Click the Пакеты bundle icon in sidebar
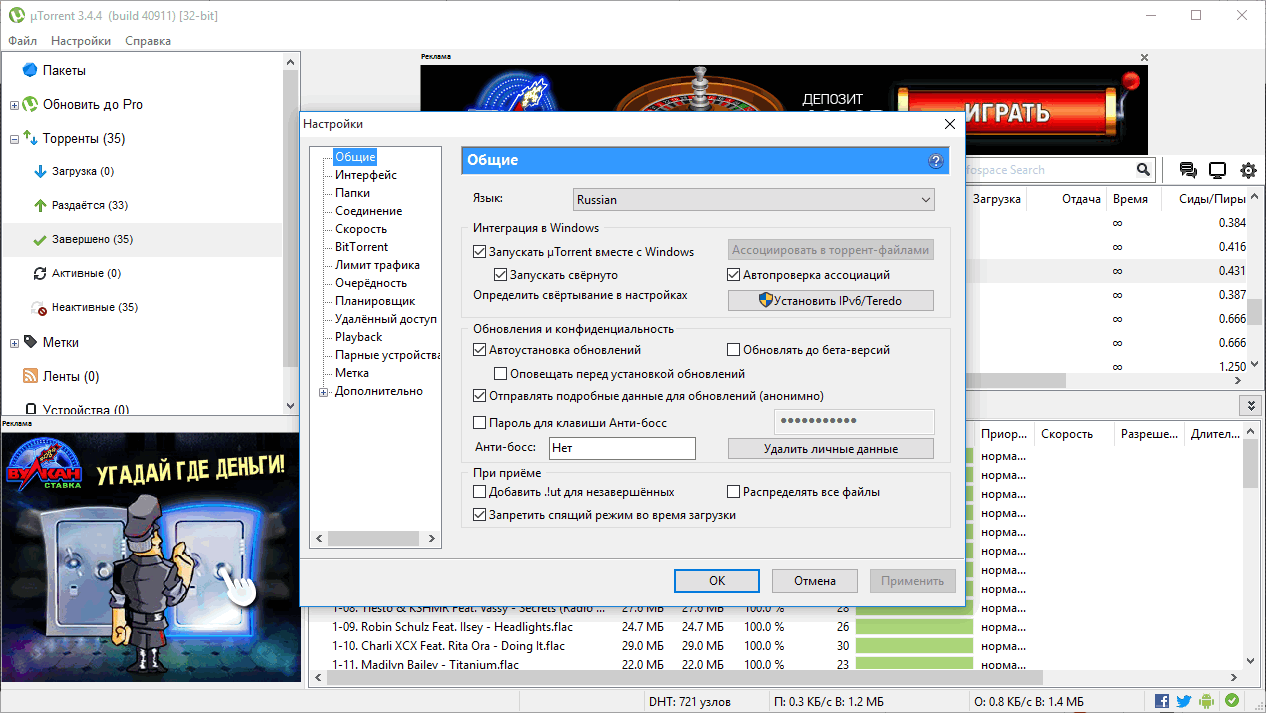 click(x=30, y=70)
